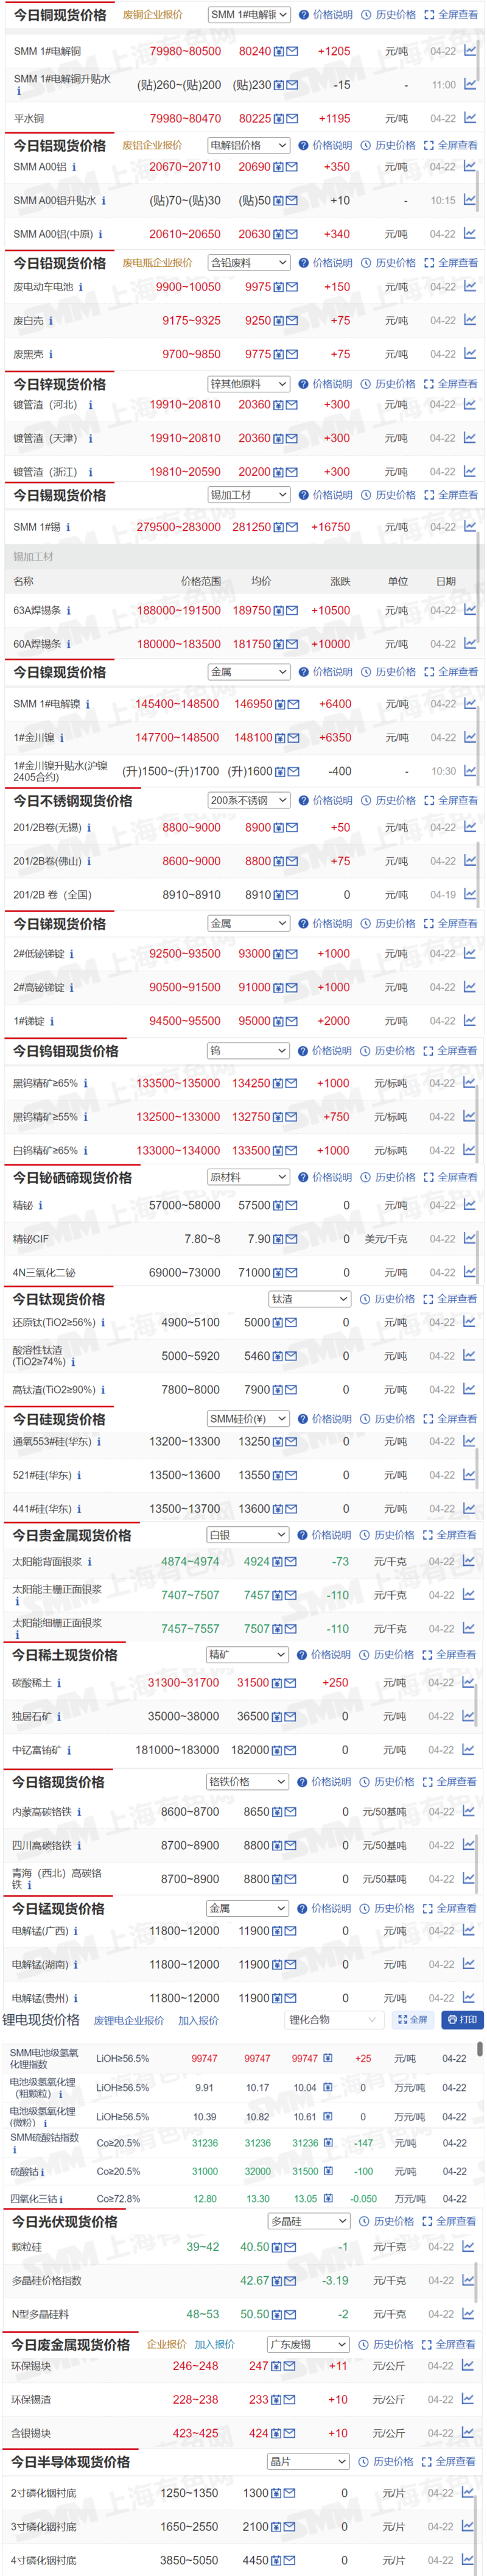The height and width of the screenshot is (2576, 487).
Task: Click the blue 打印 print button
Action: tap(462, 2020)
